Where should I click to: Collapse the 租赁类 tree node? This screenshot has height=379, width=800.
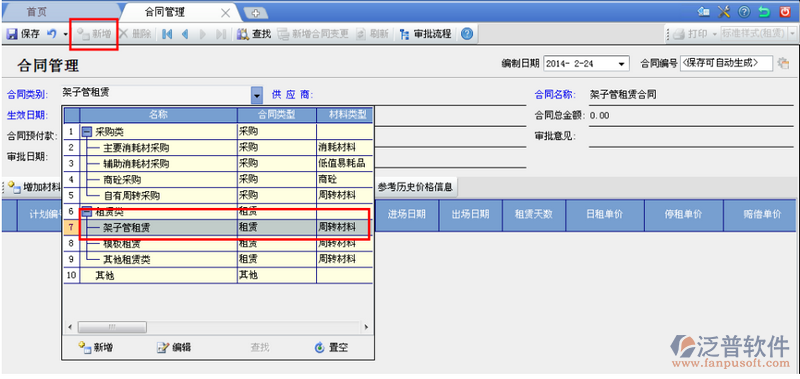[87, 211]
